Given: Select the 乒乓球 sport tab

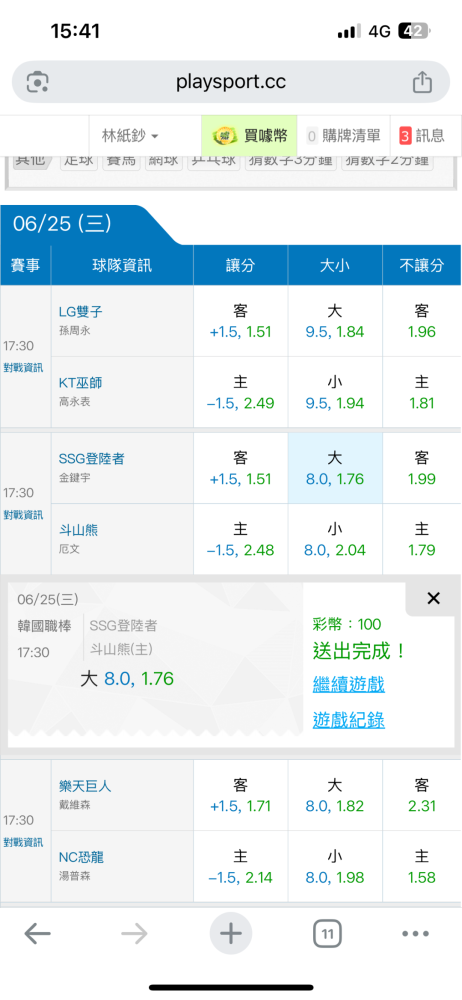Looking at the screenshot, I should click(213, 161).
